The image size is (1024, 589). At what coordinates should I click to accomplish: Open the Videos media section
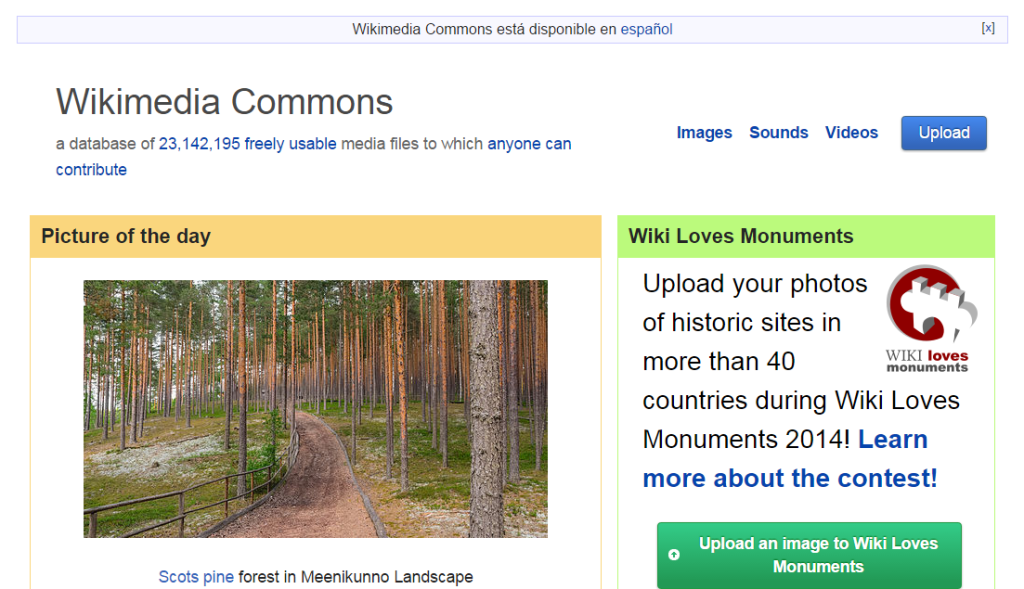pos(851,132)
